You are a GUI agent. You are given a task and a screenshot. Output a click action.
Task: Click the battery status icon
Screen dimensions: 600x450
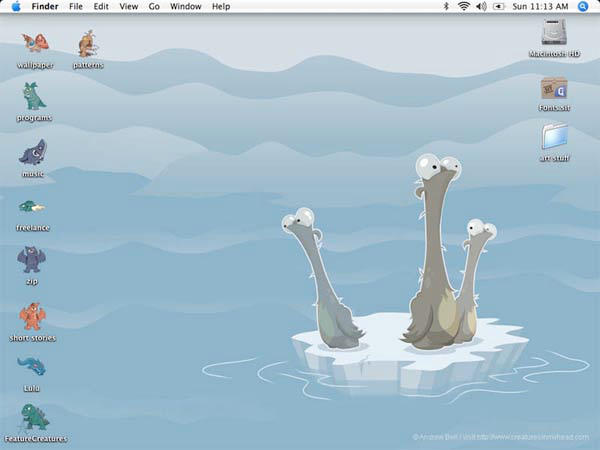tap(499, 7)
